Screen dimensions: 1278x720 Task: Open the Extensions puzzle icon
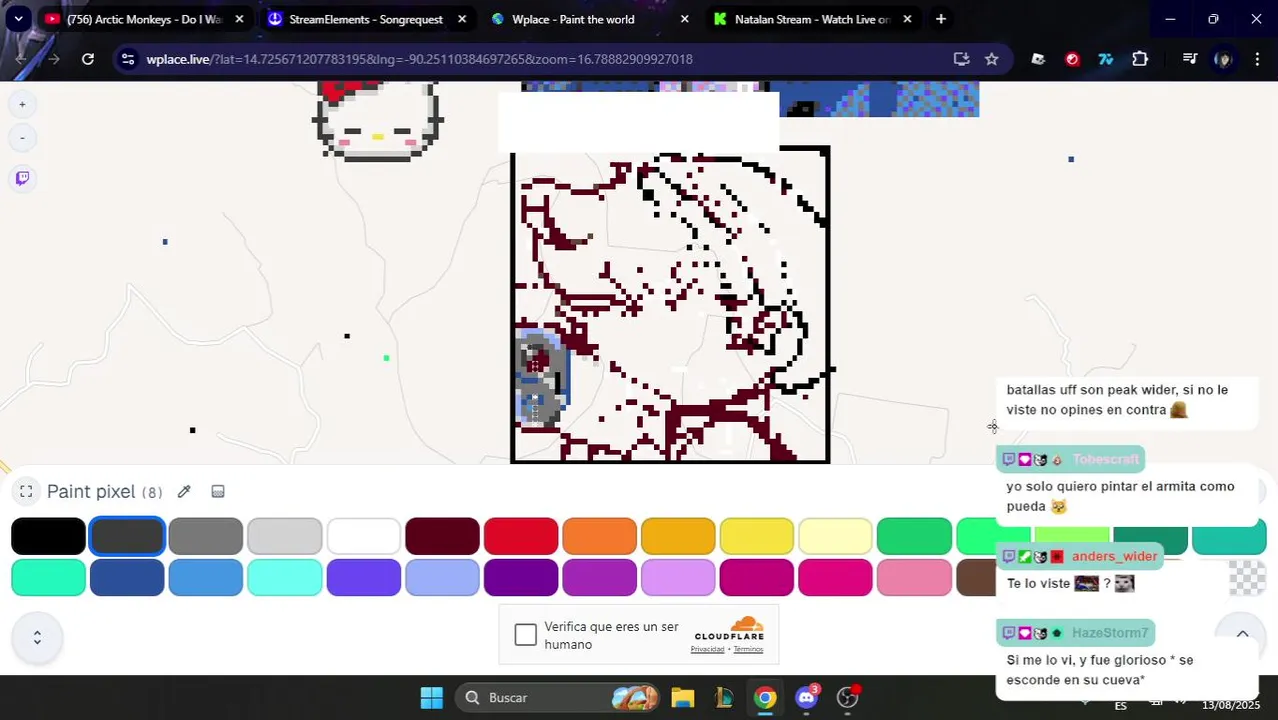1140,59
